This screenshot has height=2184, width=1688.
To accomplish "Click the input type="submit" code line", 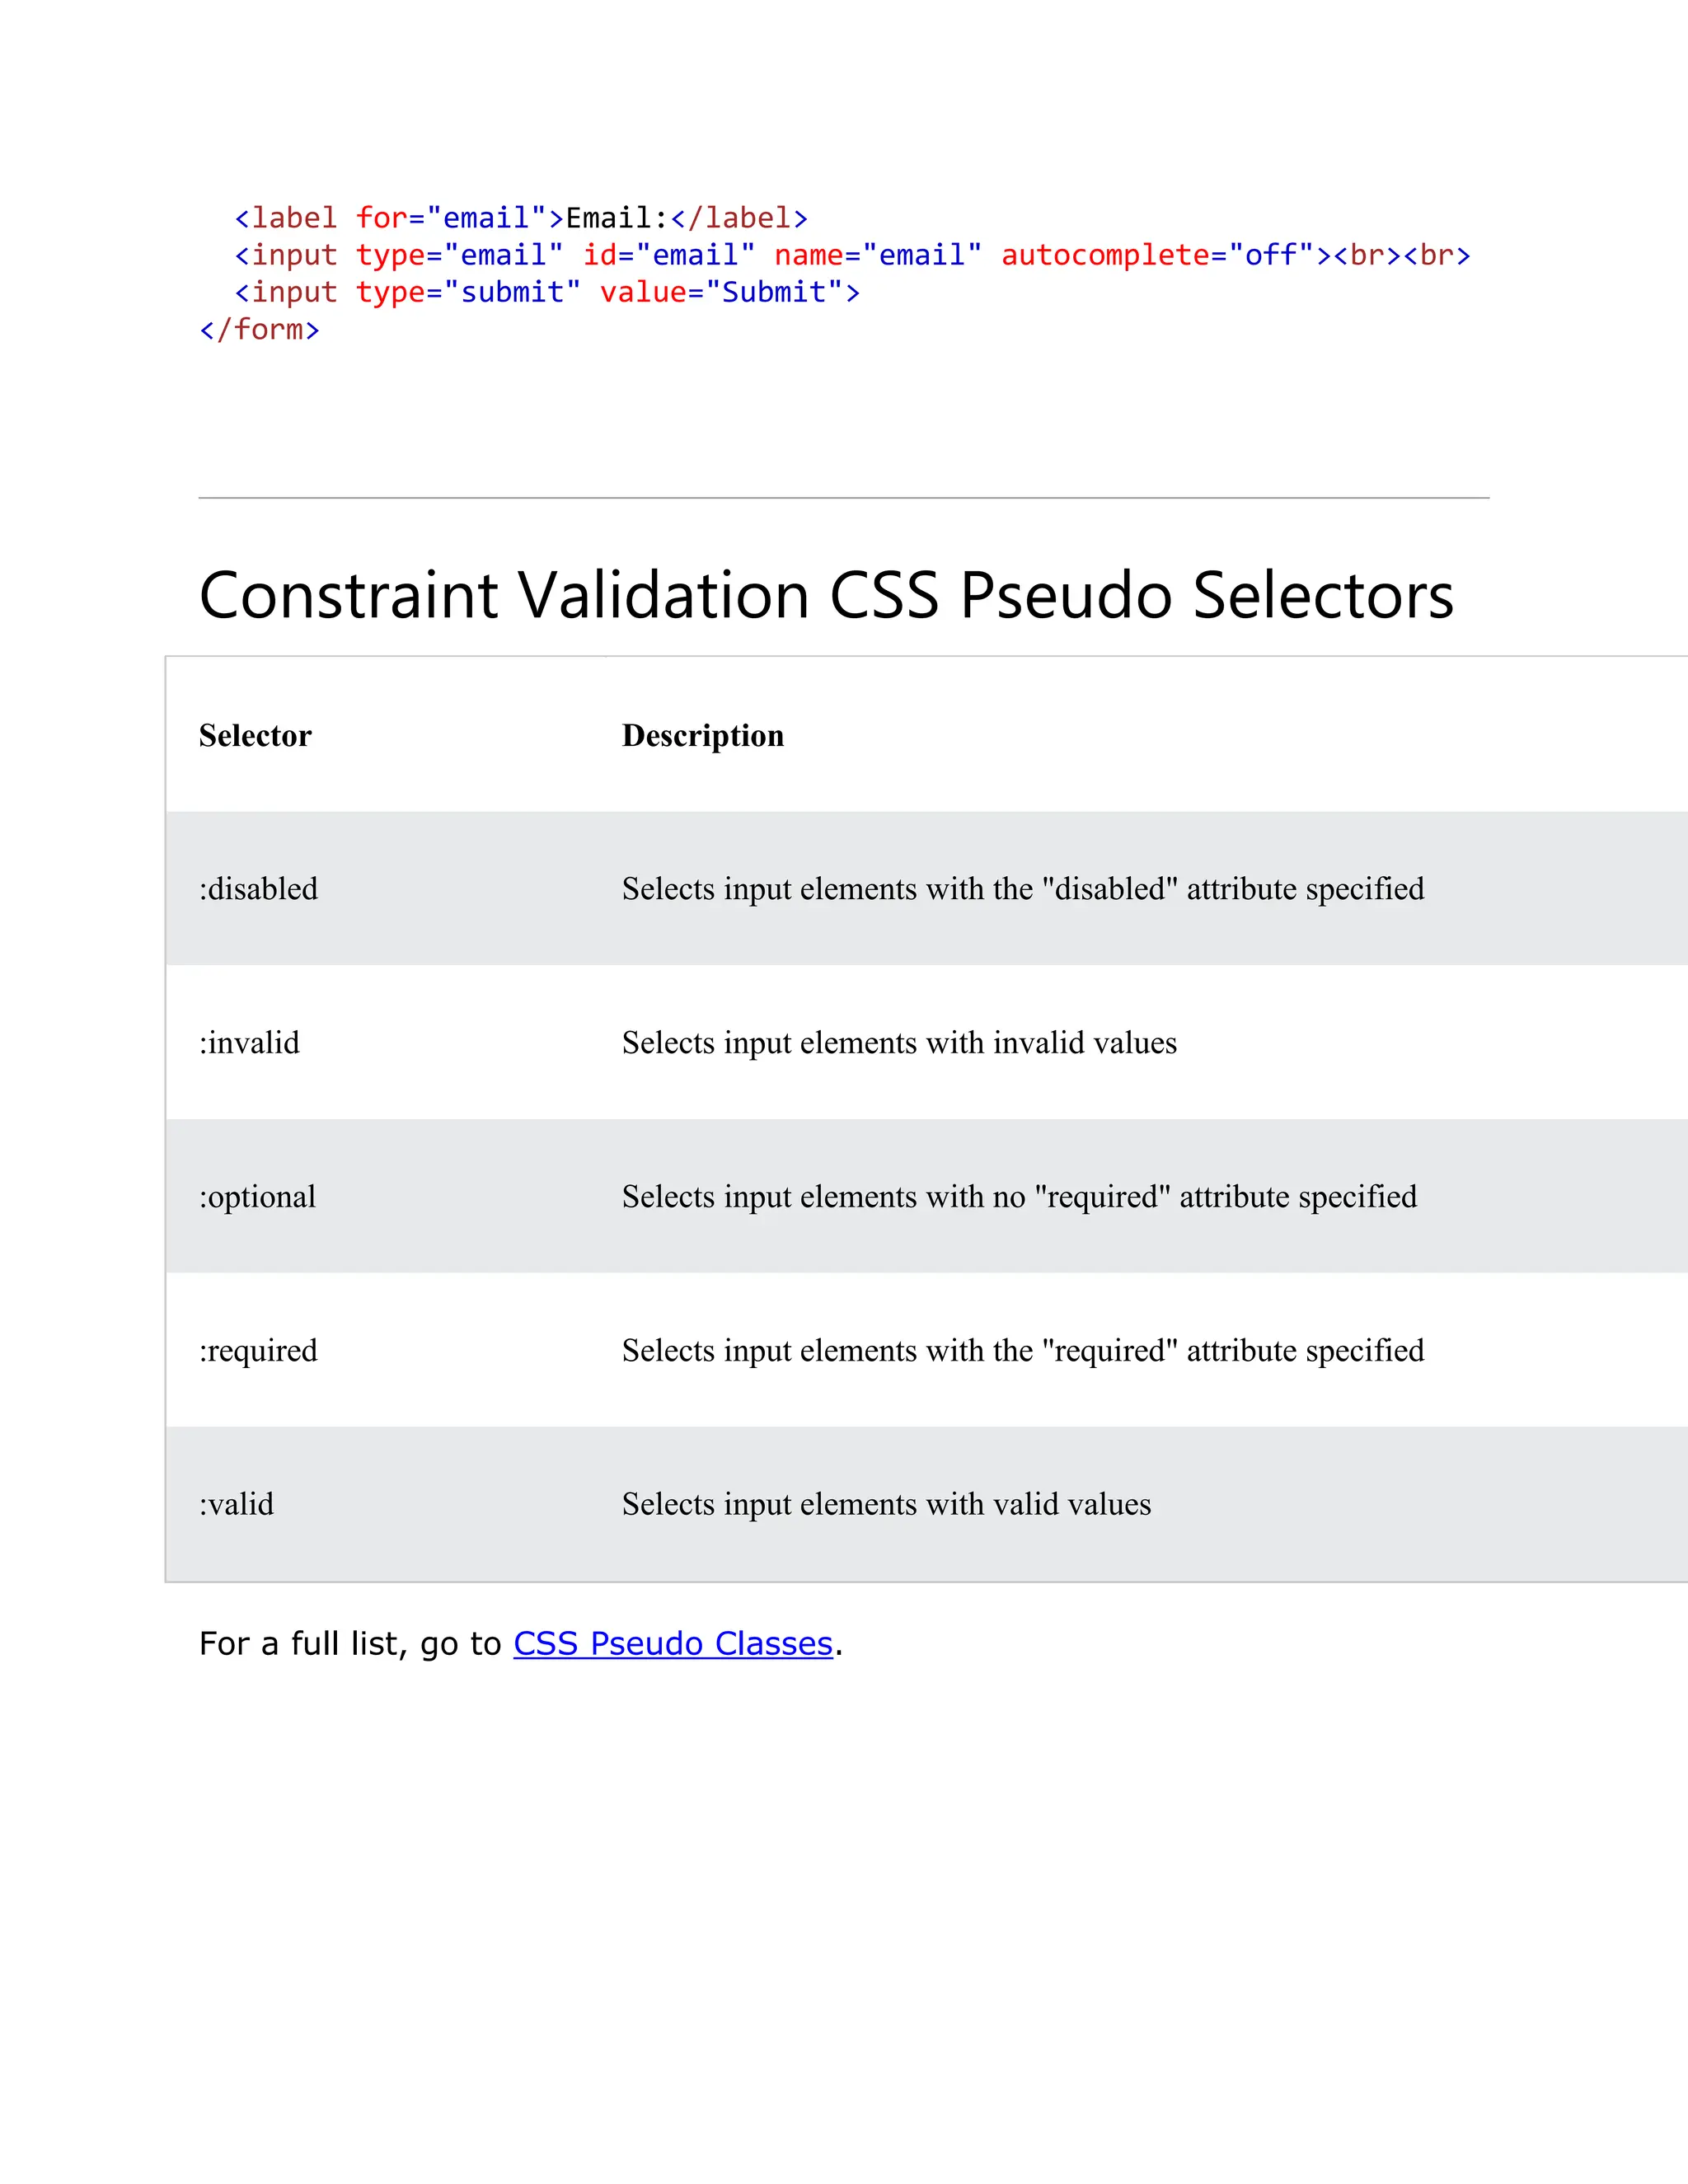I will click(x=546, y=292).
